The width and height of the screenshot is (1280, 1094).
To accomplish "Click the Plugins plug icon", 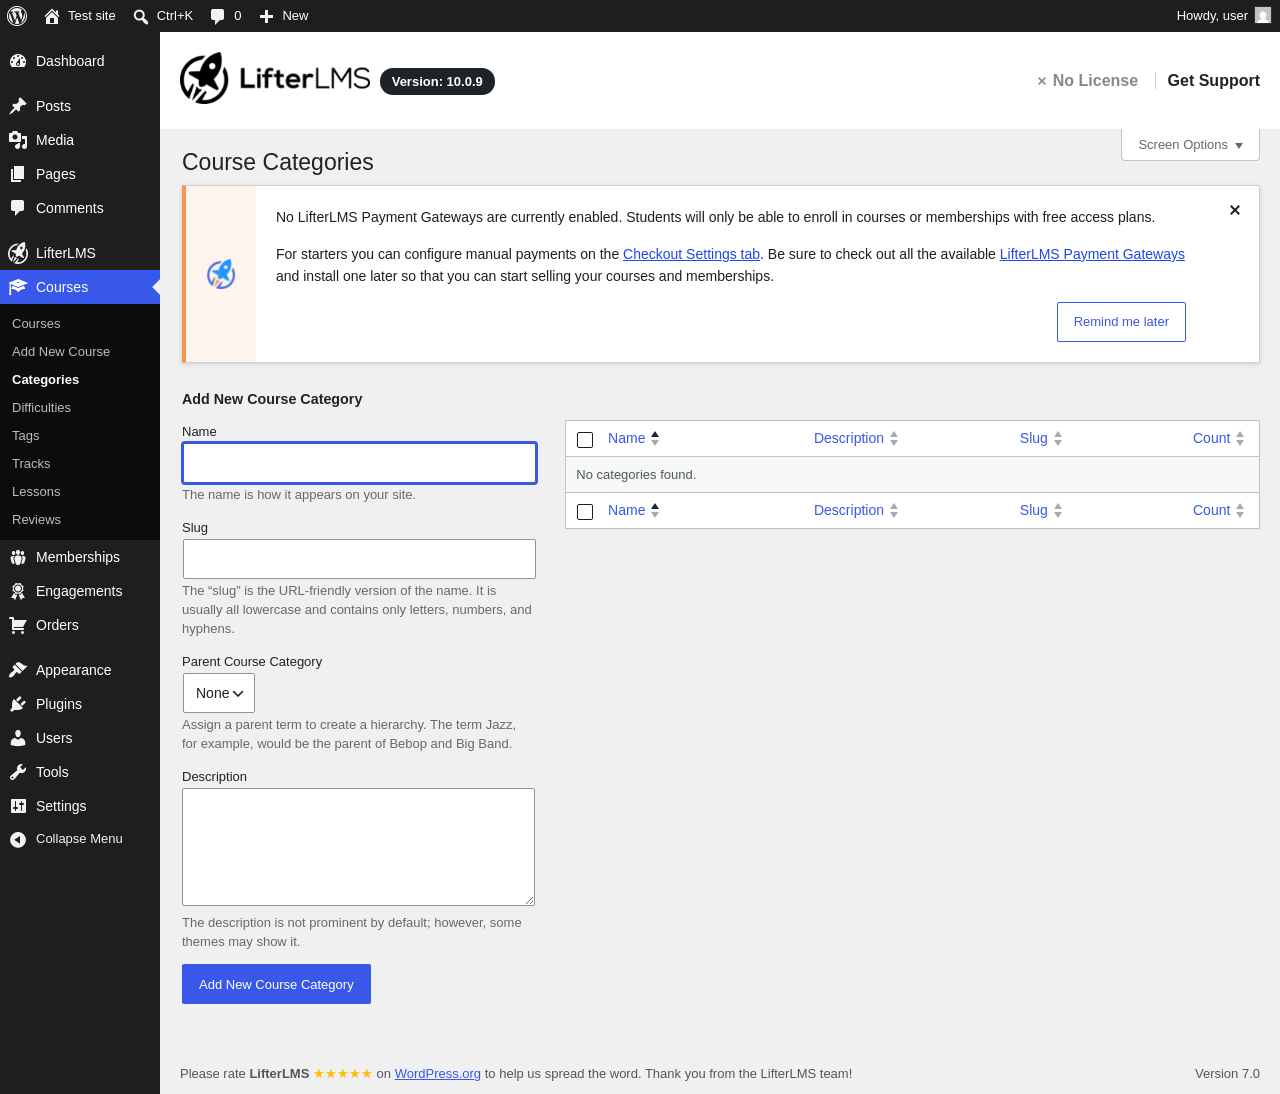I will [x=18, y=704].
